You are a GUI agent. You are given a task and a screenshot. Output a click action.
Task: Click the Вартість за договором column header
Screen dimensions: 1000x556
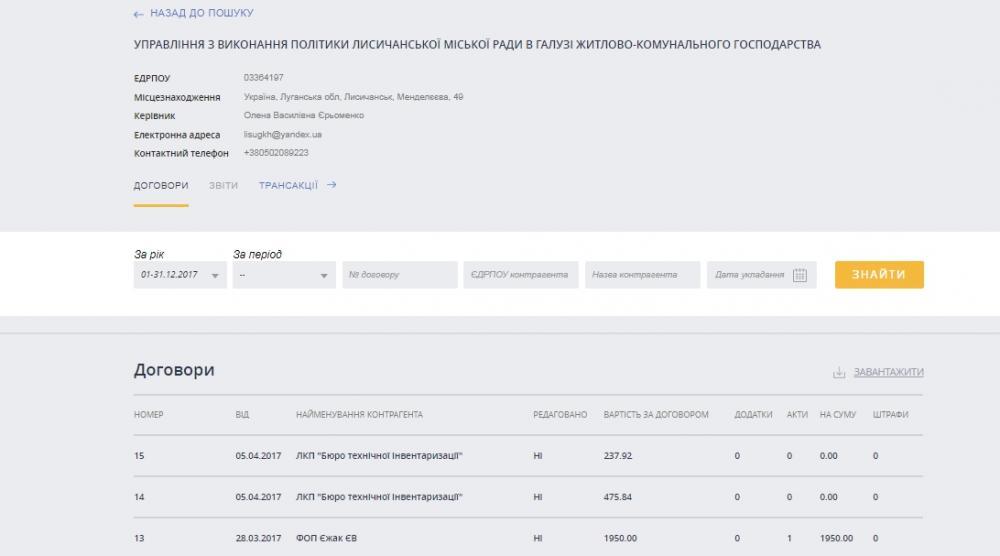tap(656, 415)
